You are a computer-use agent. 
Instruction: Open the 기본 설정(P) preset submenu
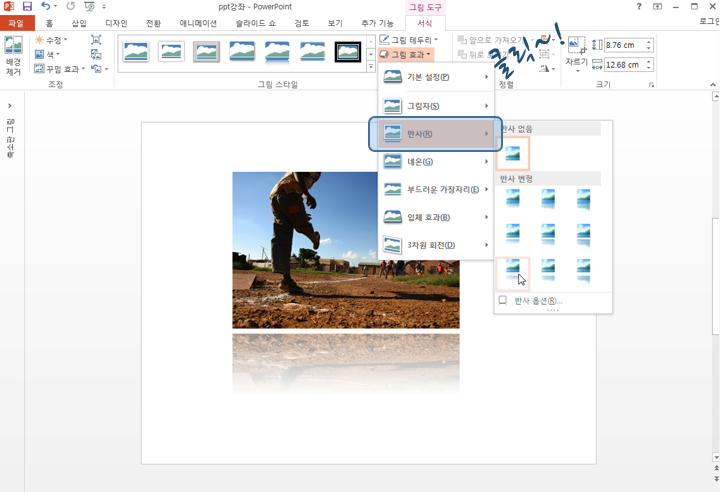click(436, 77)
